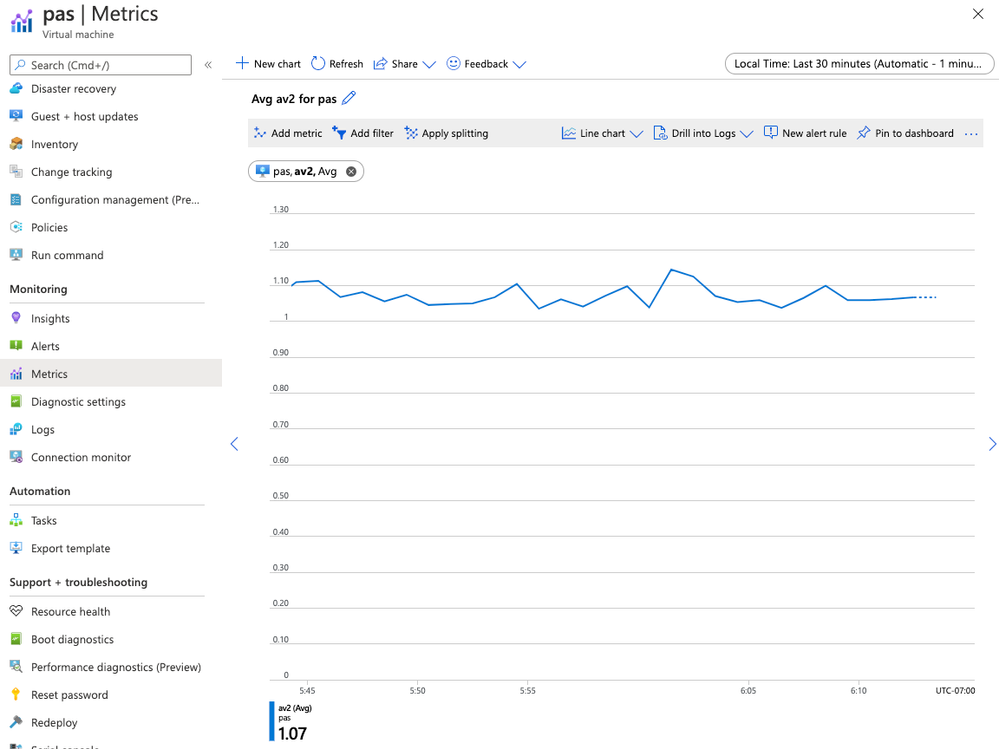Screen dimensions: 999x749
Task: Open the Drill into Logs dropdown
Action: tap(746, 134)
